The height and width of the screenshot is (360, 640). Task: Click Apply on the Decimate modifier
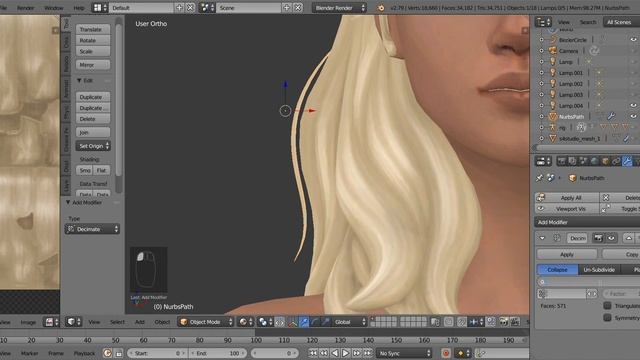tap(567, 254)
